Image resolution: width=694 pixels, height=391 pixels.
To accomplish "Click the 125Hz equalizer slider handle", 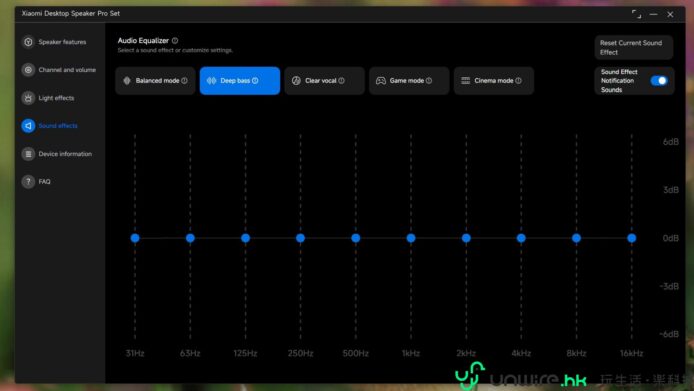I will pyautogui.click(x=246, y=238).
